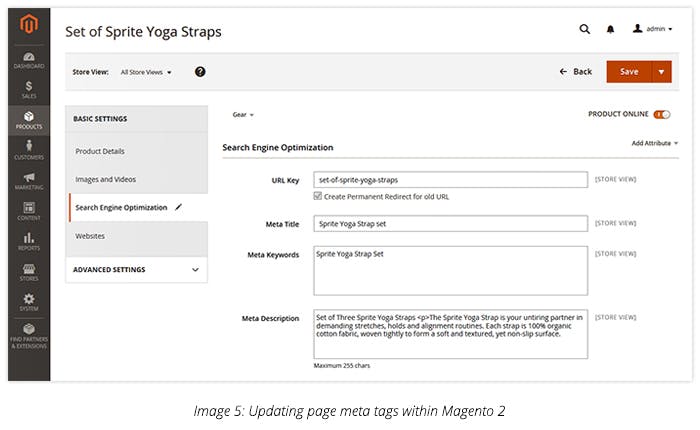The height and width of the screenshot is (430, 700).
Task: Click into the Meta Description text area
Action: [450, 334]
